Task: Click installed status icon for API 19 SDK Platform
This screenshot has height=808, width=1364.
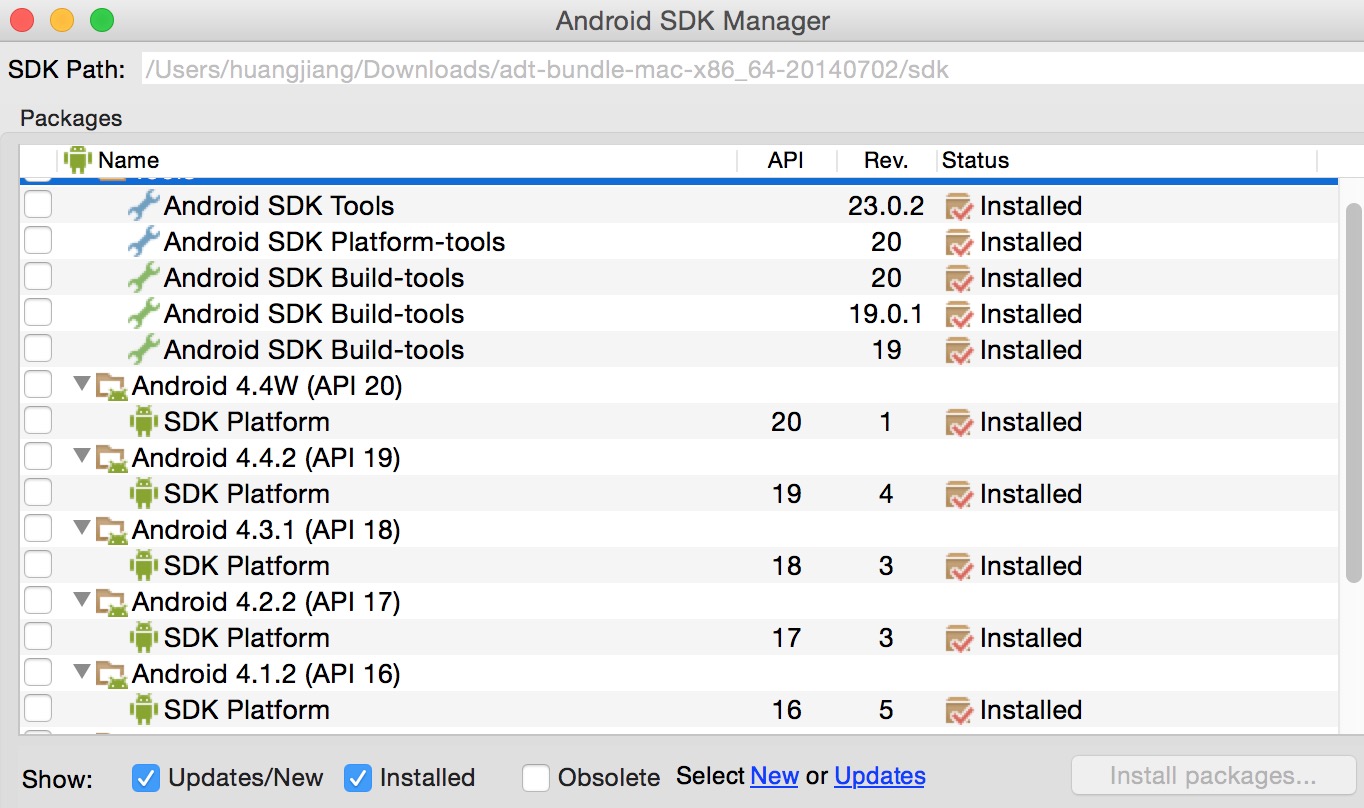Action: 959,495
